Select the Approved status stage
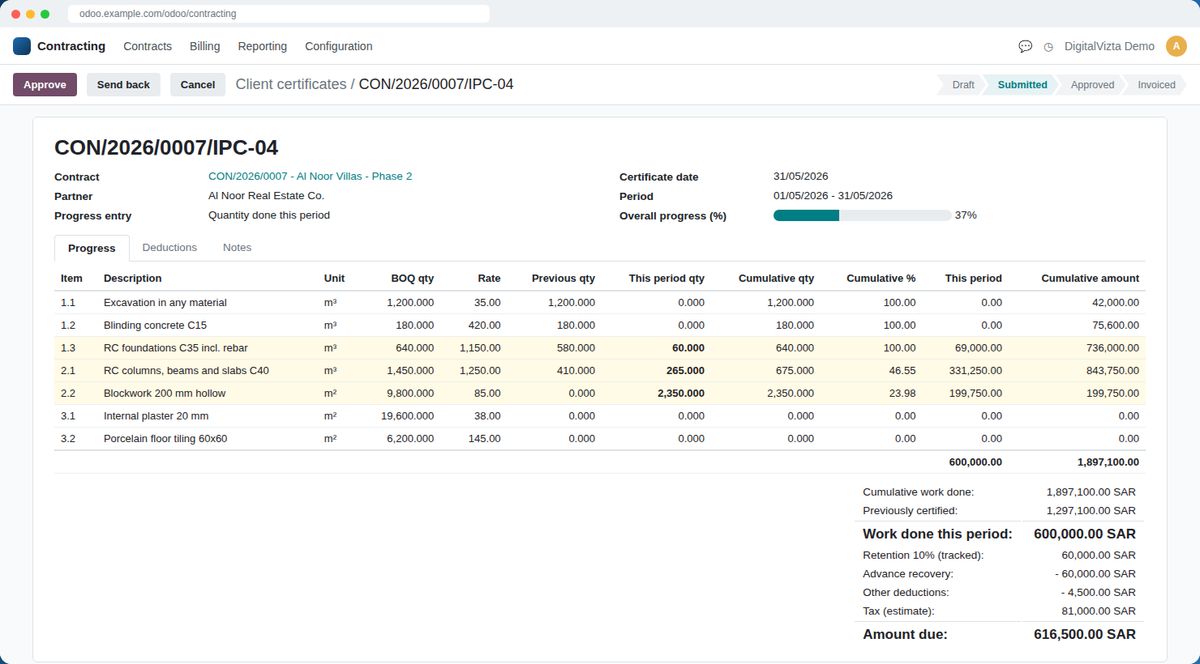The image size is (1200, 664). 1092,85
